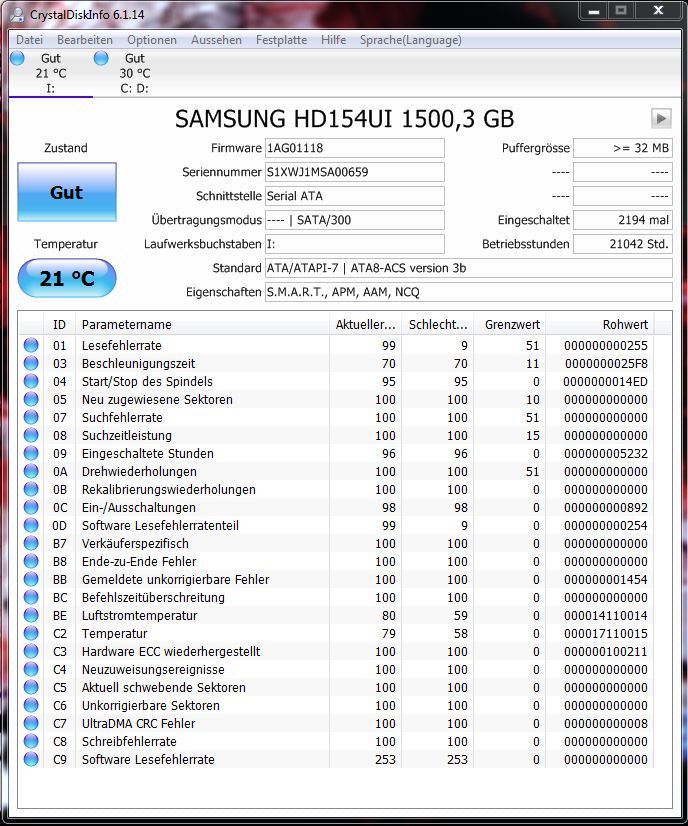
Task: Click the Standard ATA8-ACS field
Action: pos(469,268)
